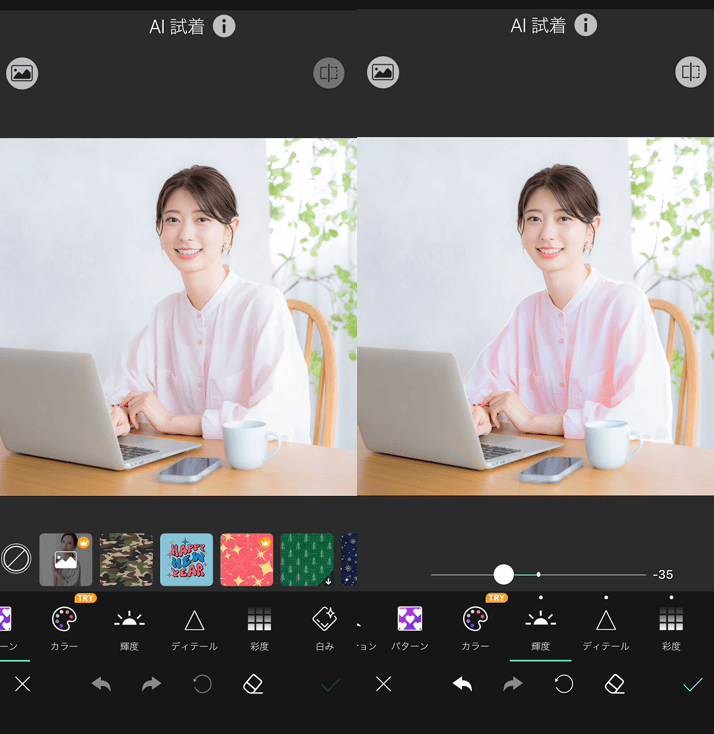Click the -35 slider value
The image size is (714, 734).
click(x=663, y=574)
